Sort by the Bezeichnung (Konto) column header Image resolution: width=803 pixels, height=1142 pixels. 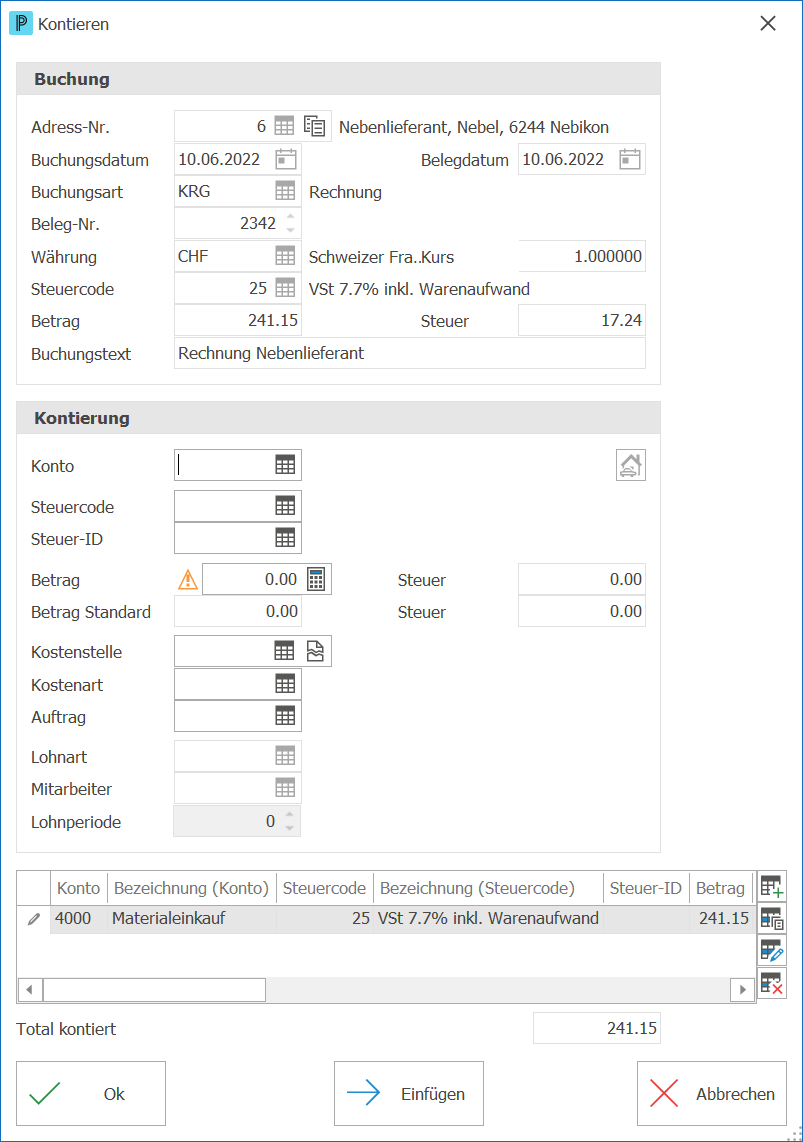[191, 889]
